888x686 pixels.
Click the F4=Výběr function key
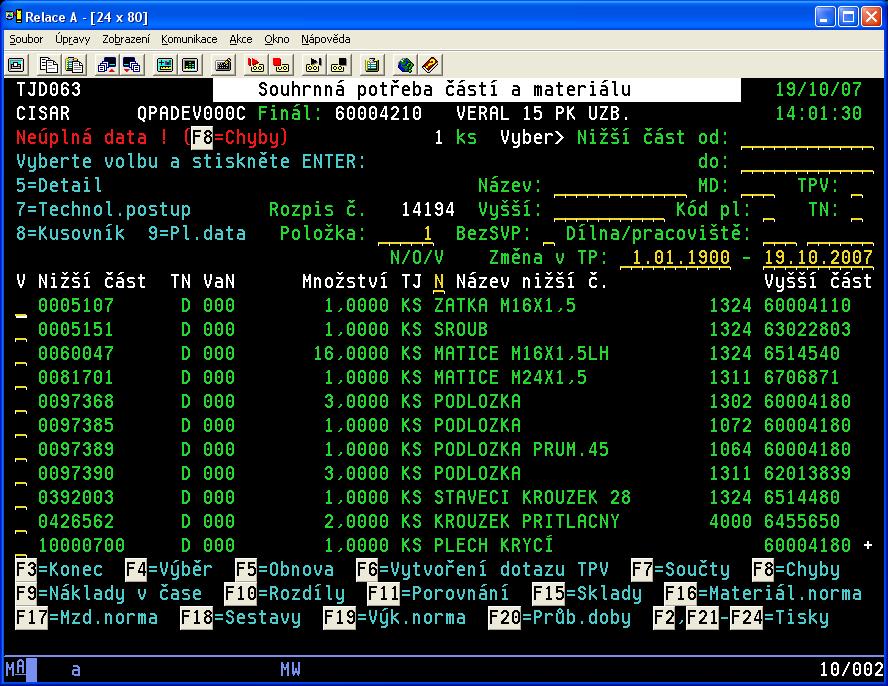[x=169, y=569]
